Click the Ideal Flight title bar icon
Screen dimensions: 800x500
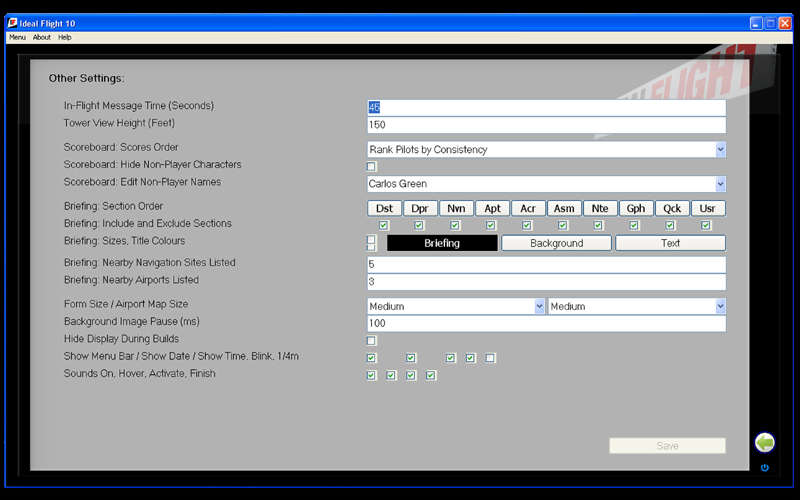click(x=12, y=23)
